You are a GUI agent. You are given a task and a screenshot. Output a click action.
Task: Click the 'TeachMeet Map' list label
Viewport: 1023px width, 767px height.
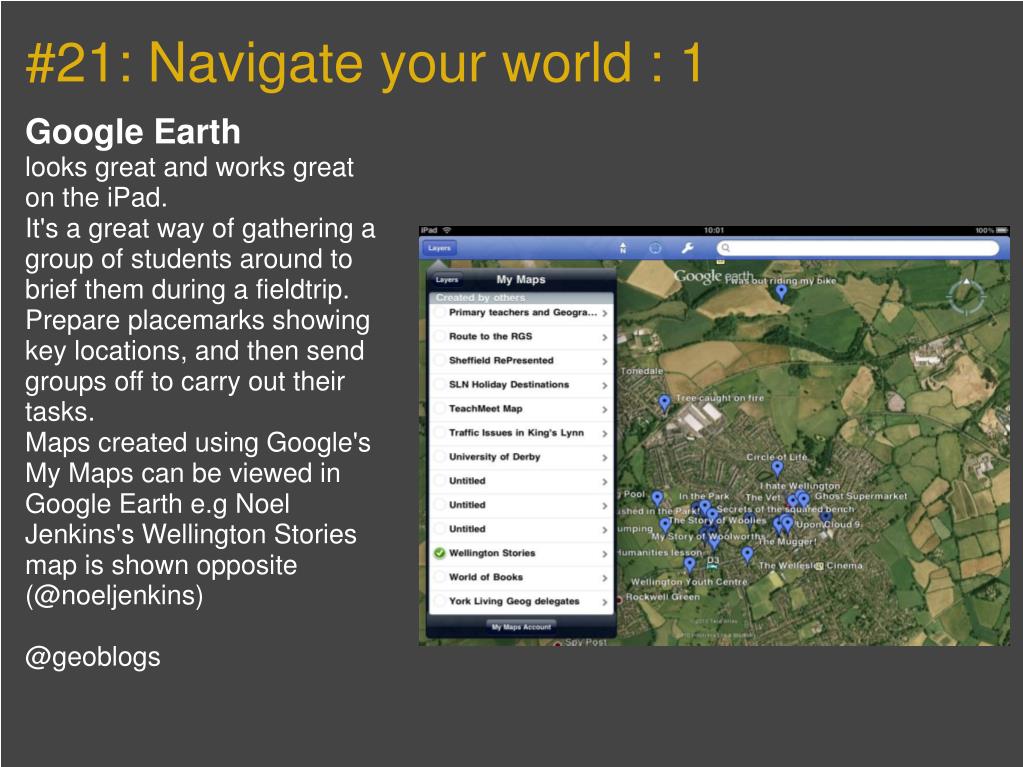pos(485,408)
